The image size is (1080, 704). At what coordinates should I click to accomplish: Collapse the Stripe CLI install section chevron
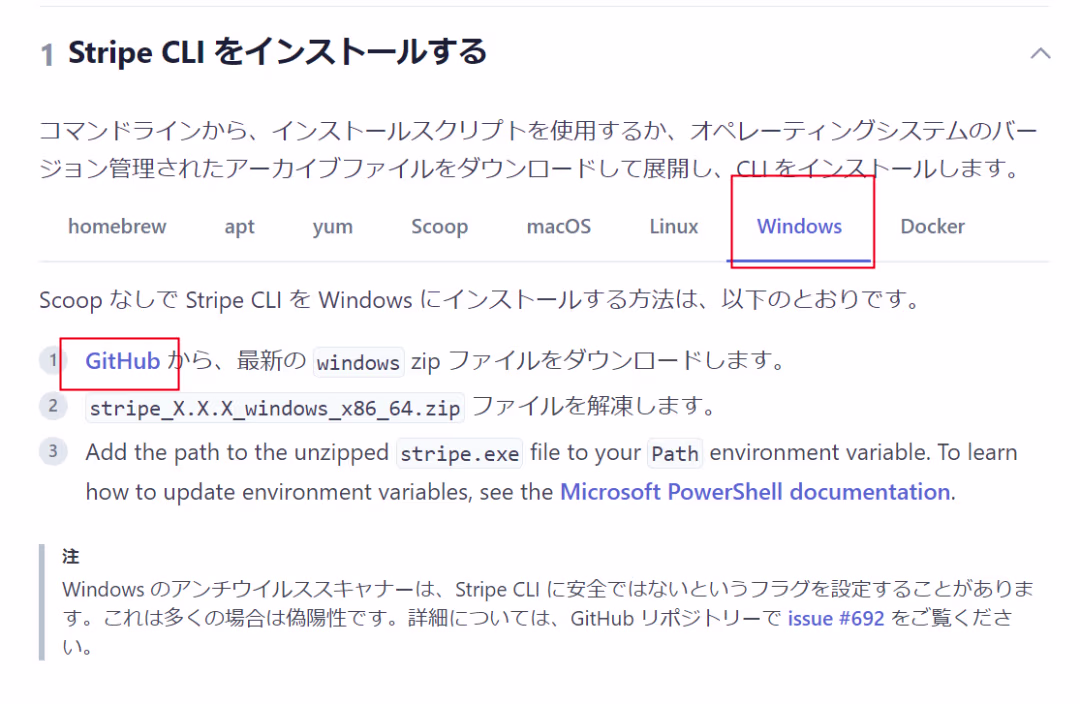[x=1040, y=54]
